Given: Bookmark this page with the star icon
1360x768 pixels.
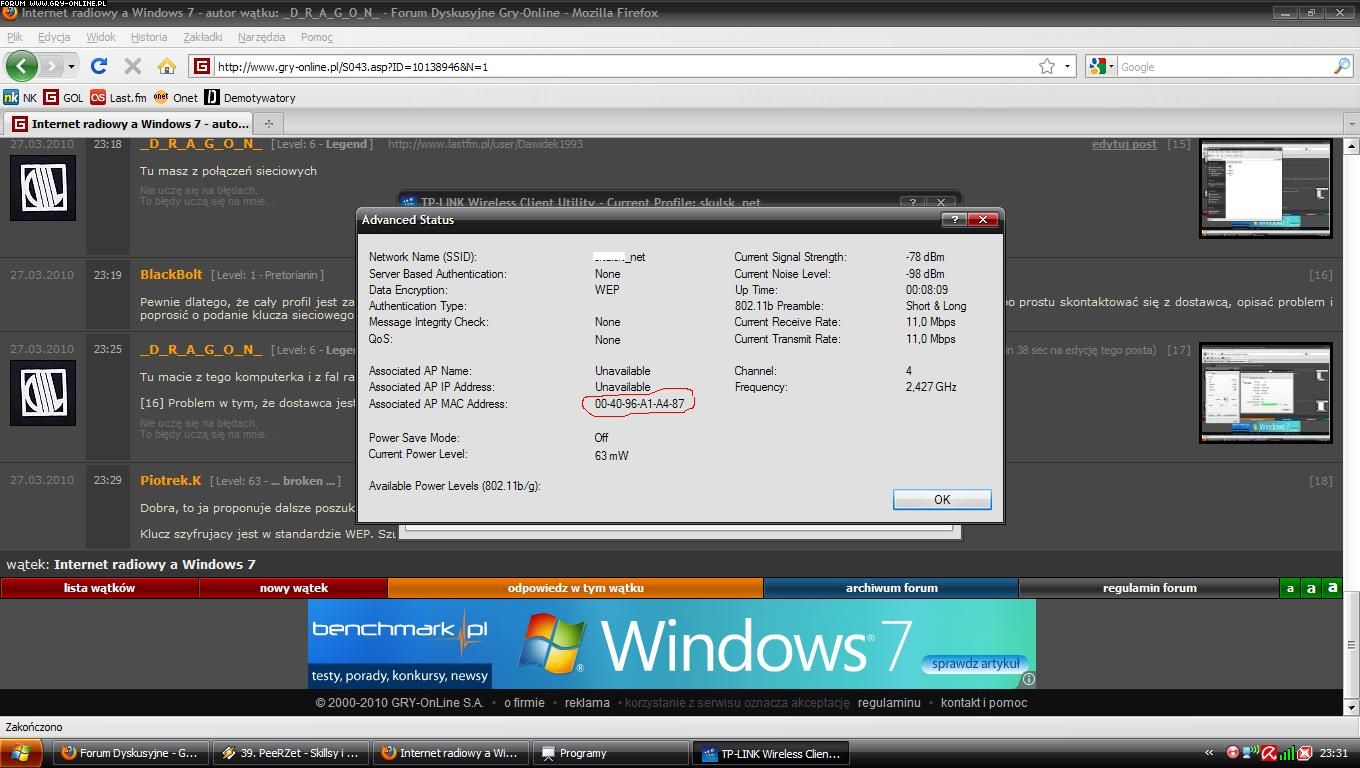Looking at the screenshot, I should coord(1047,66).
